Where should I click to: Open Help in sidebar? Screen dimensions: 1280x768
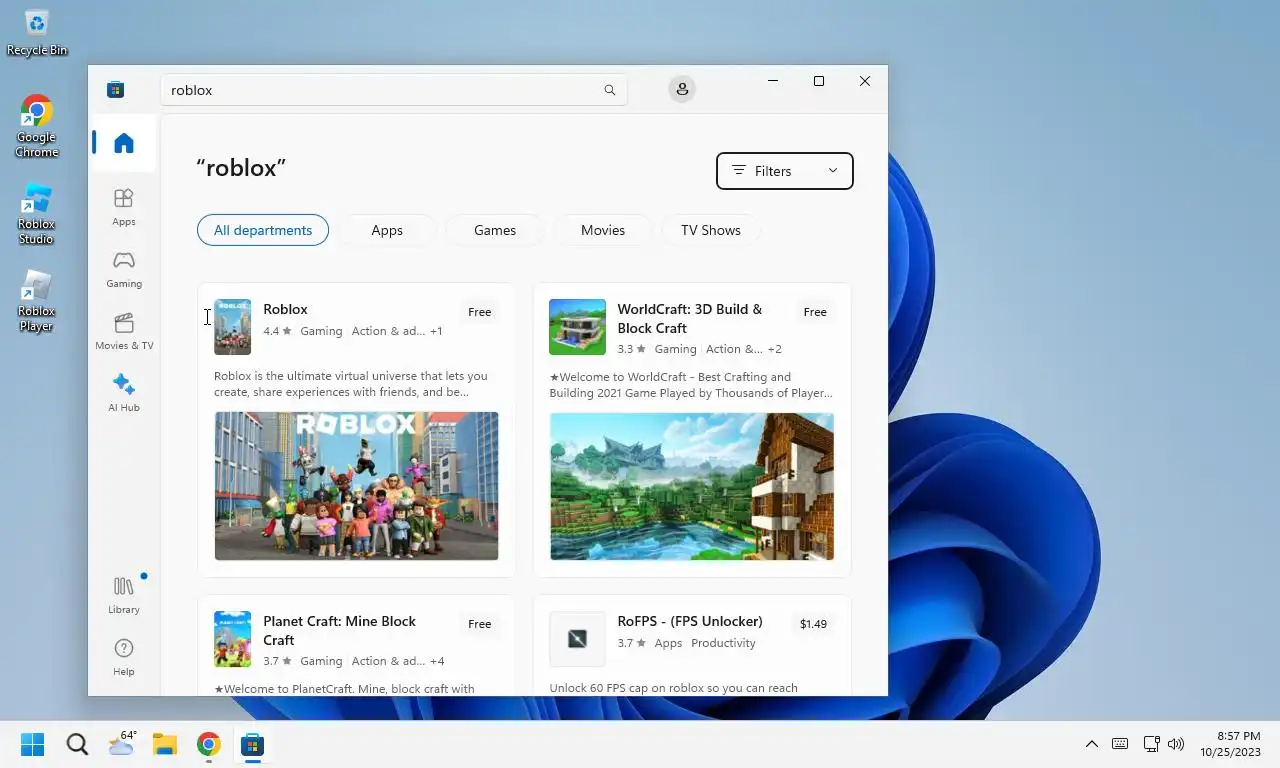coord(124,657)
